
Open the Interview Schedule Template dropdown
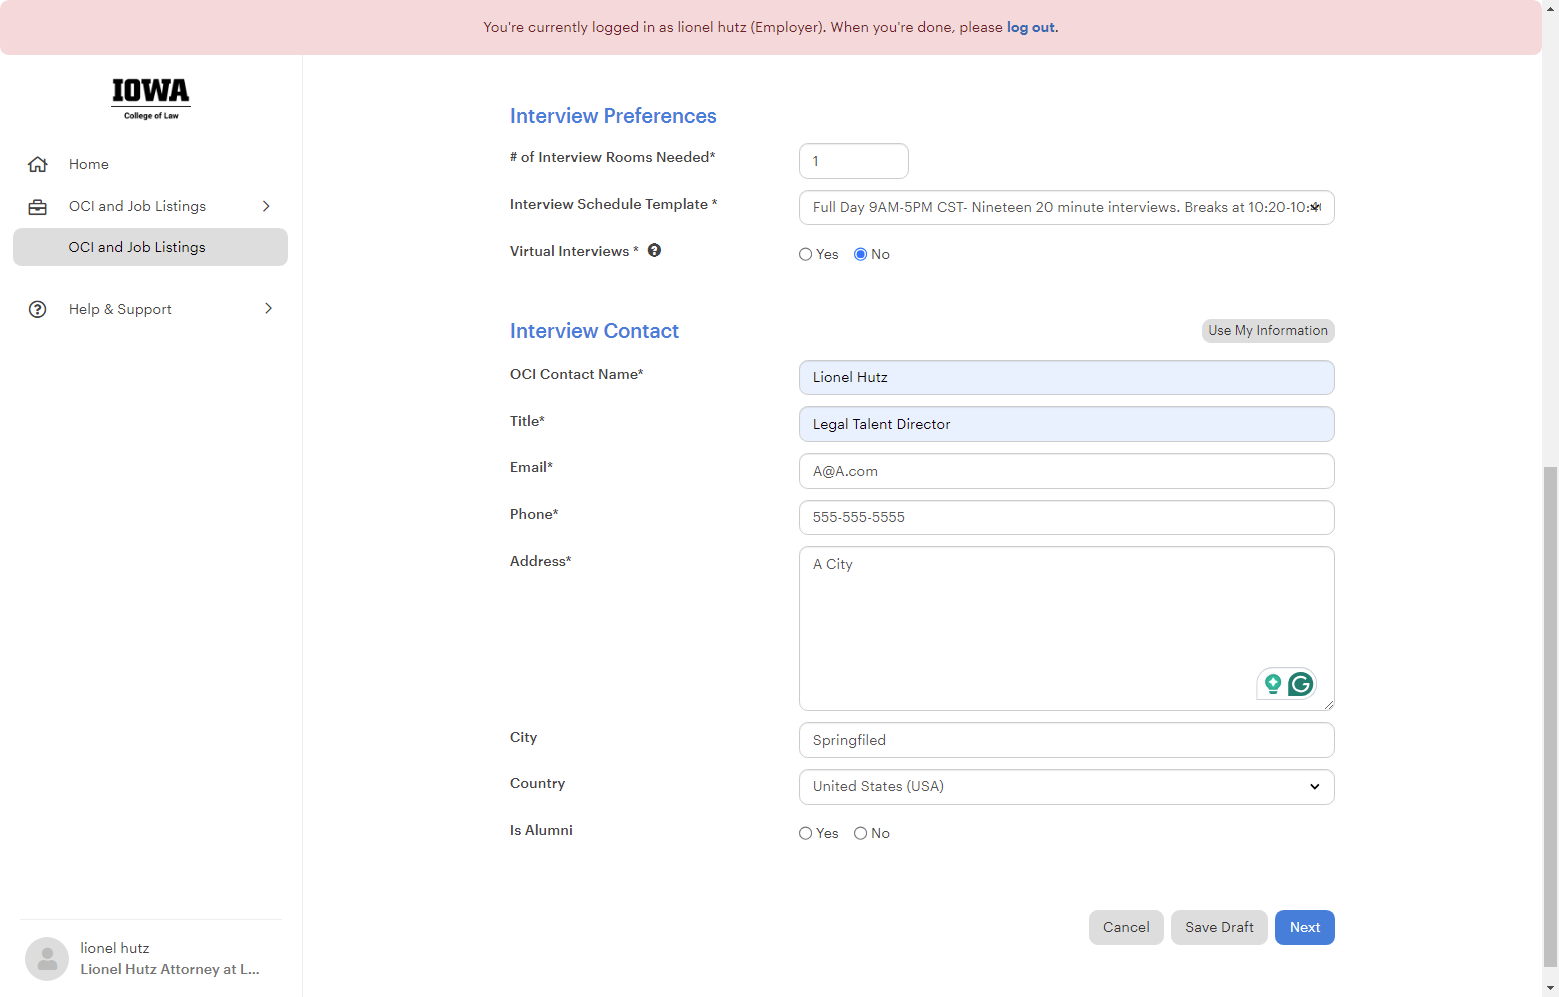[x=1066, y=208]
